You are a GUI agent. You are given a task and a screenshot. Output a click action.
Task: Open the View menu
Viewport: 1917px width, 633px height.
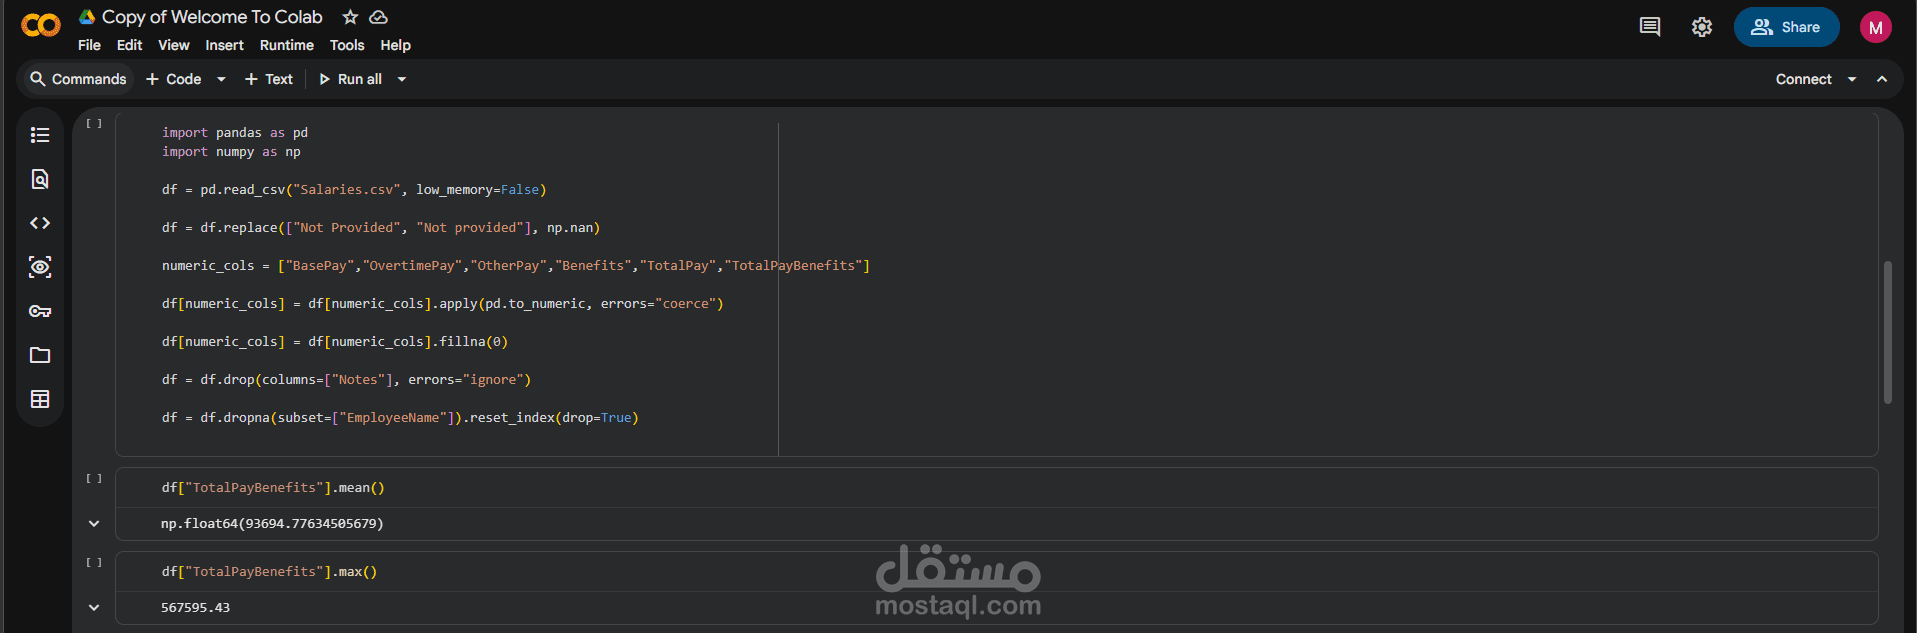[x=174, y=45]
